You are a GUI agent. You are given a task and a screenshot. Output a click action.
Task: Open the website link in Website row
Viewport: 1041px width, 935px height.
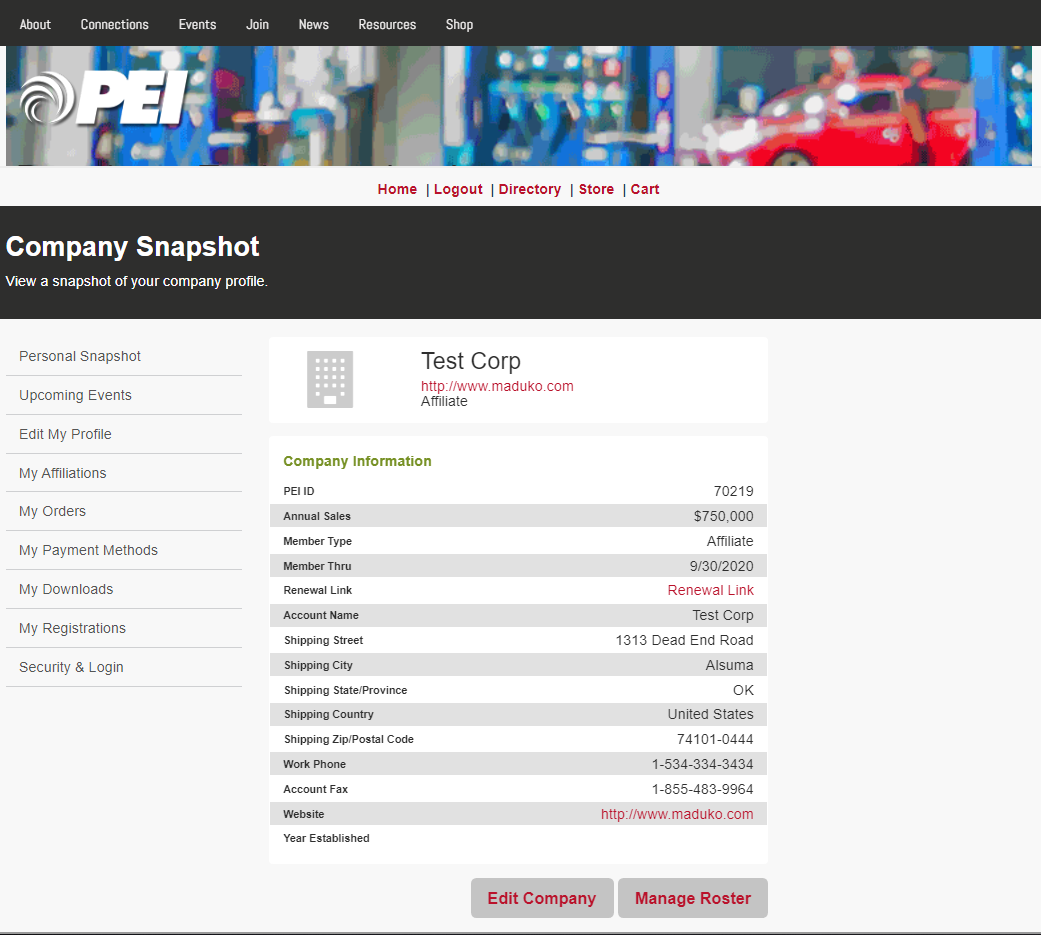point(677,814)
